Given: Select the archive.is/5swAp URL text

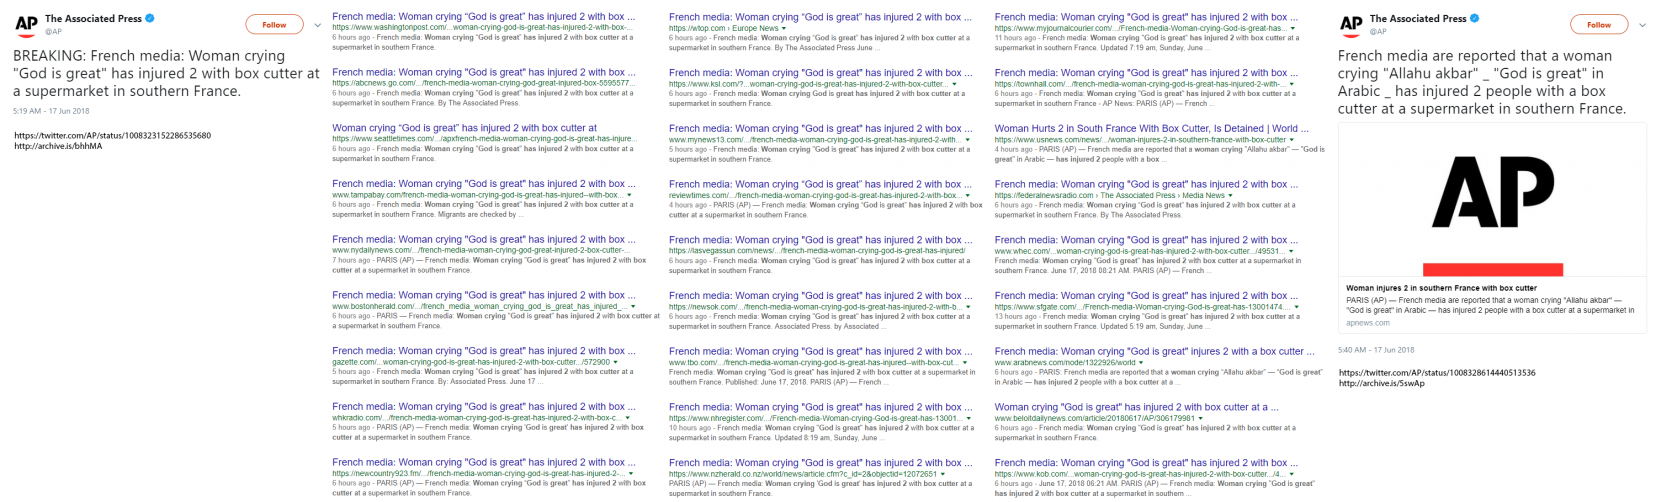Looking at the screenshot, I should 1381,383.
